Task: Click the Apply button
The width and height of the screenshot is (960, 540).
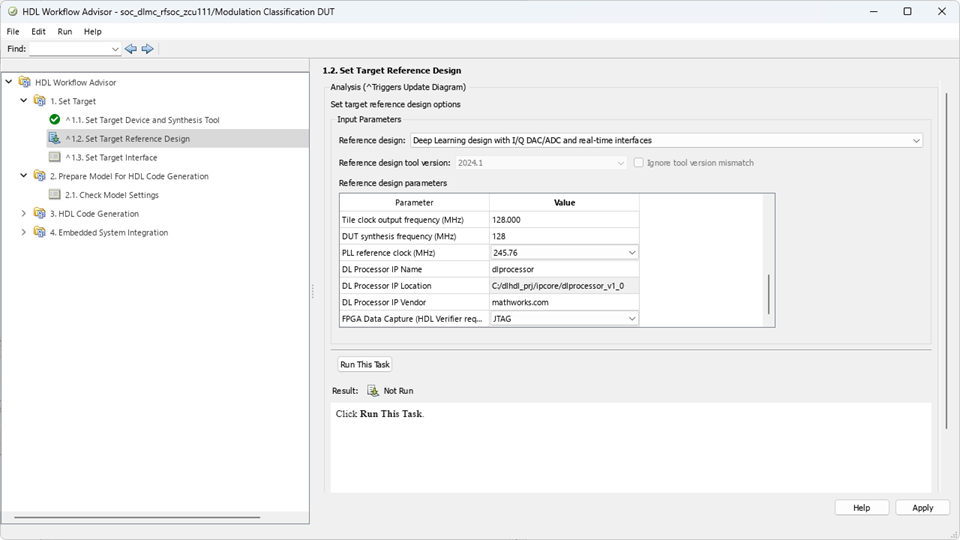Action: point(922,508)
